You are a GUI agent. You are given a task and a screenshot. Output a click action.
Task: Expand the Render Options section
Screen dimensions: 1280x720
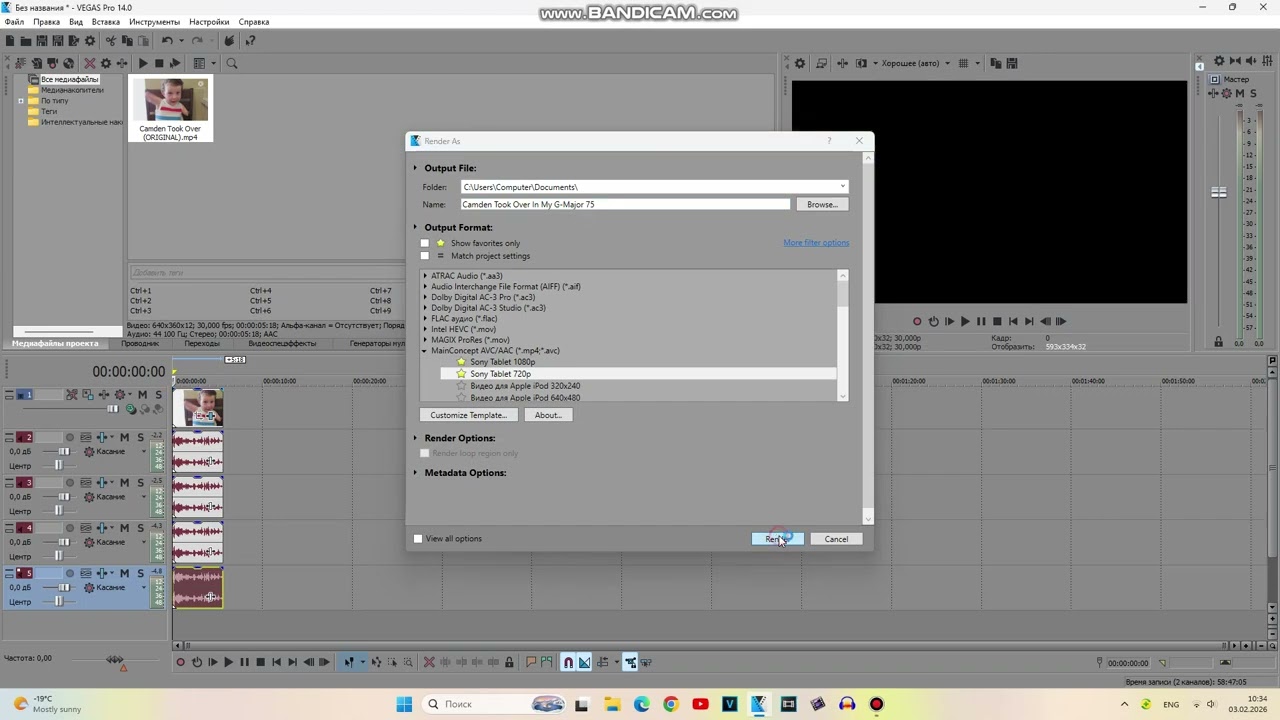point(415,438)
